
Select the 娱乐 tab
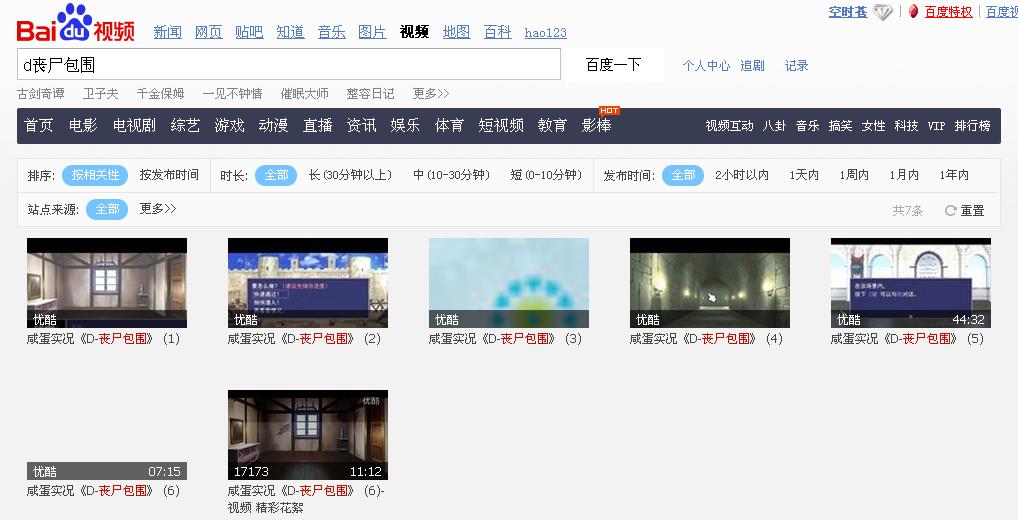[x=405, y=125]
